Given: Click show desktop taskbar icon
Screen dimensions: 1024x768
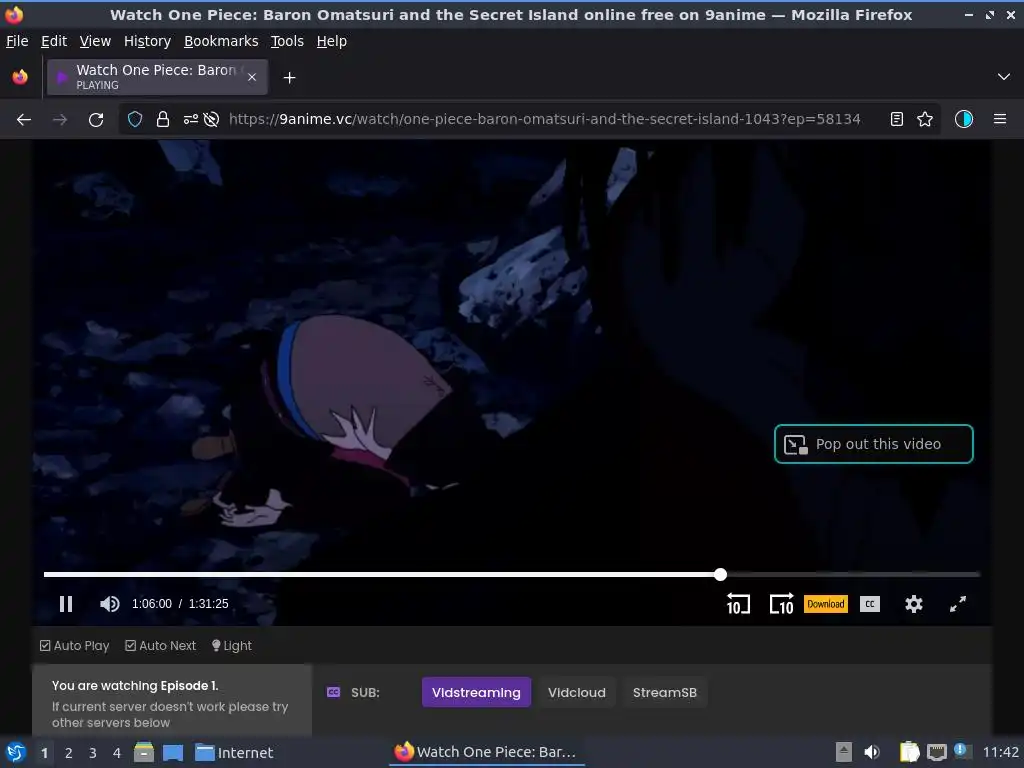Looking at the screenshot, I should click(x=172, y=752).
